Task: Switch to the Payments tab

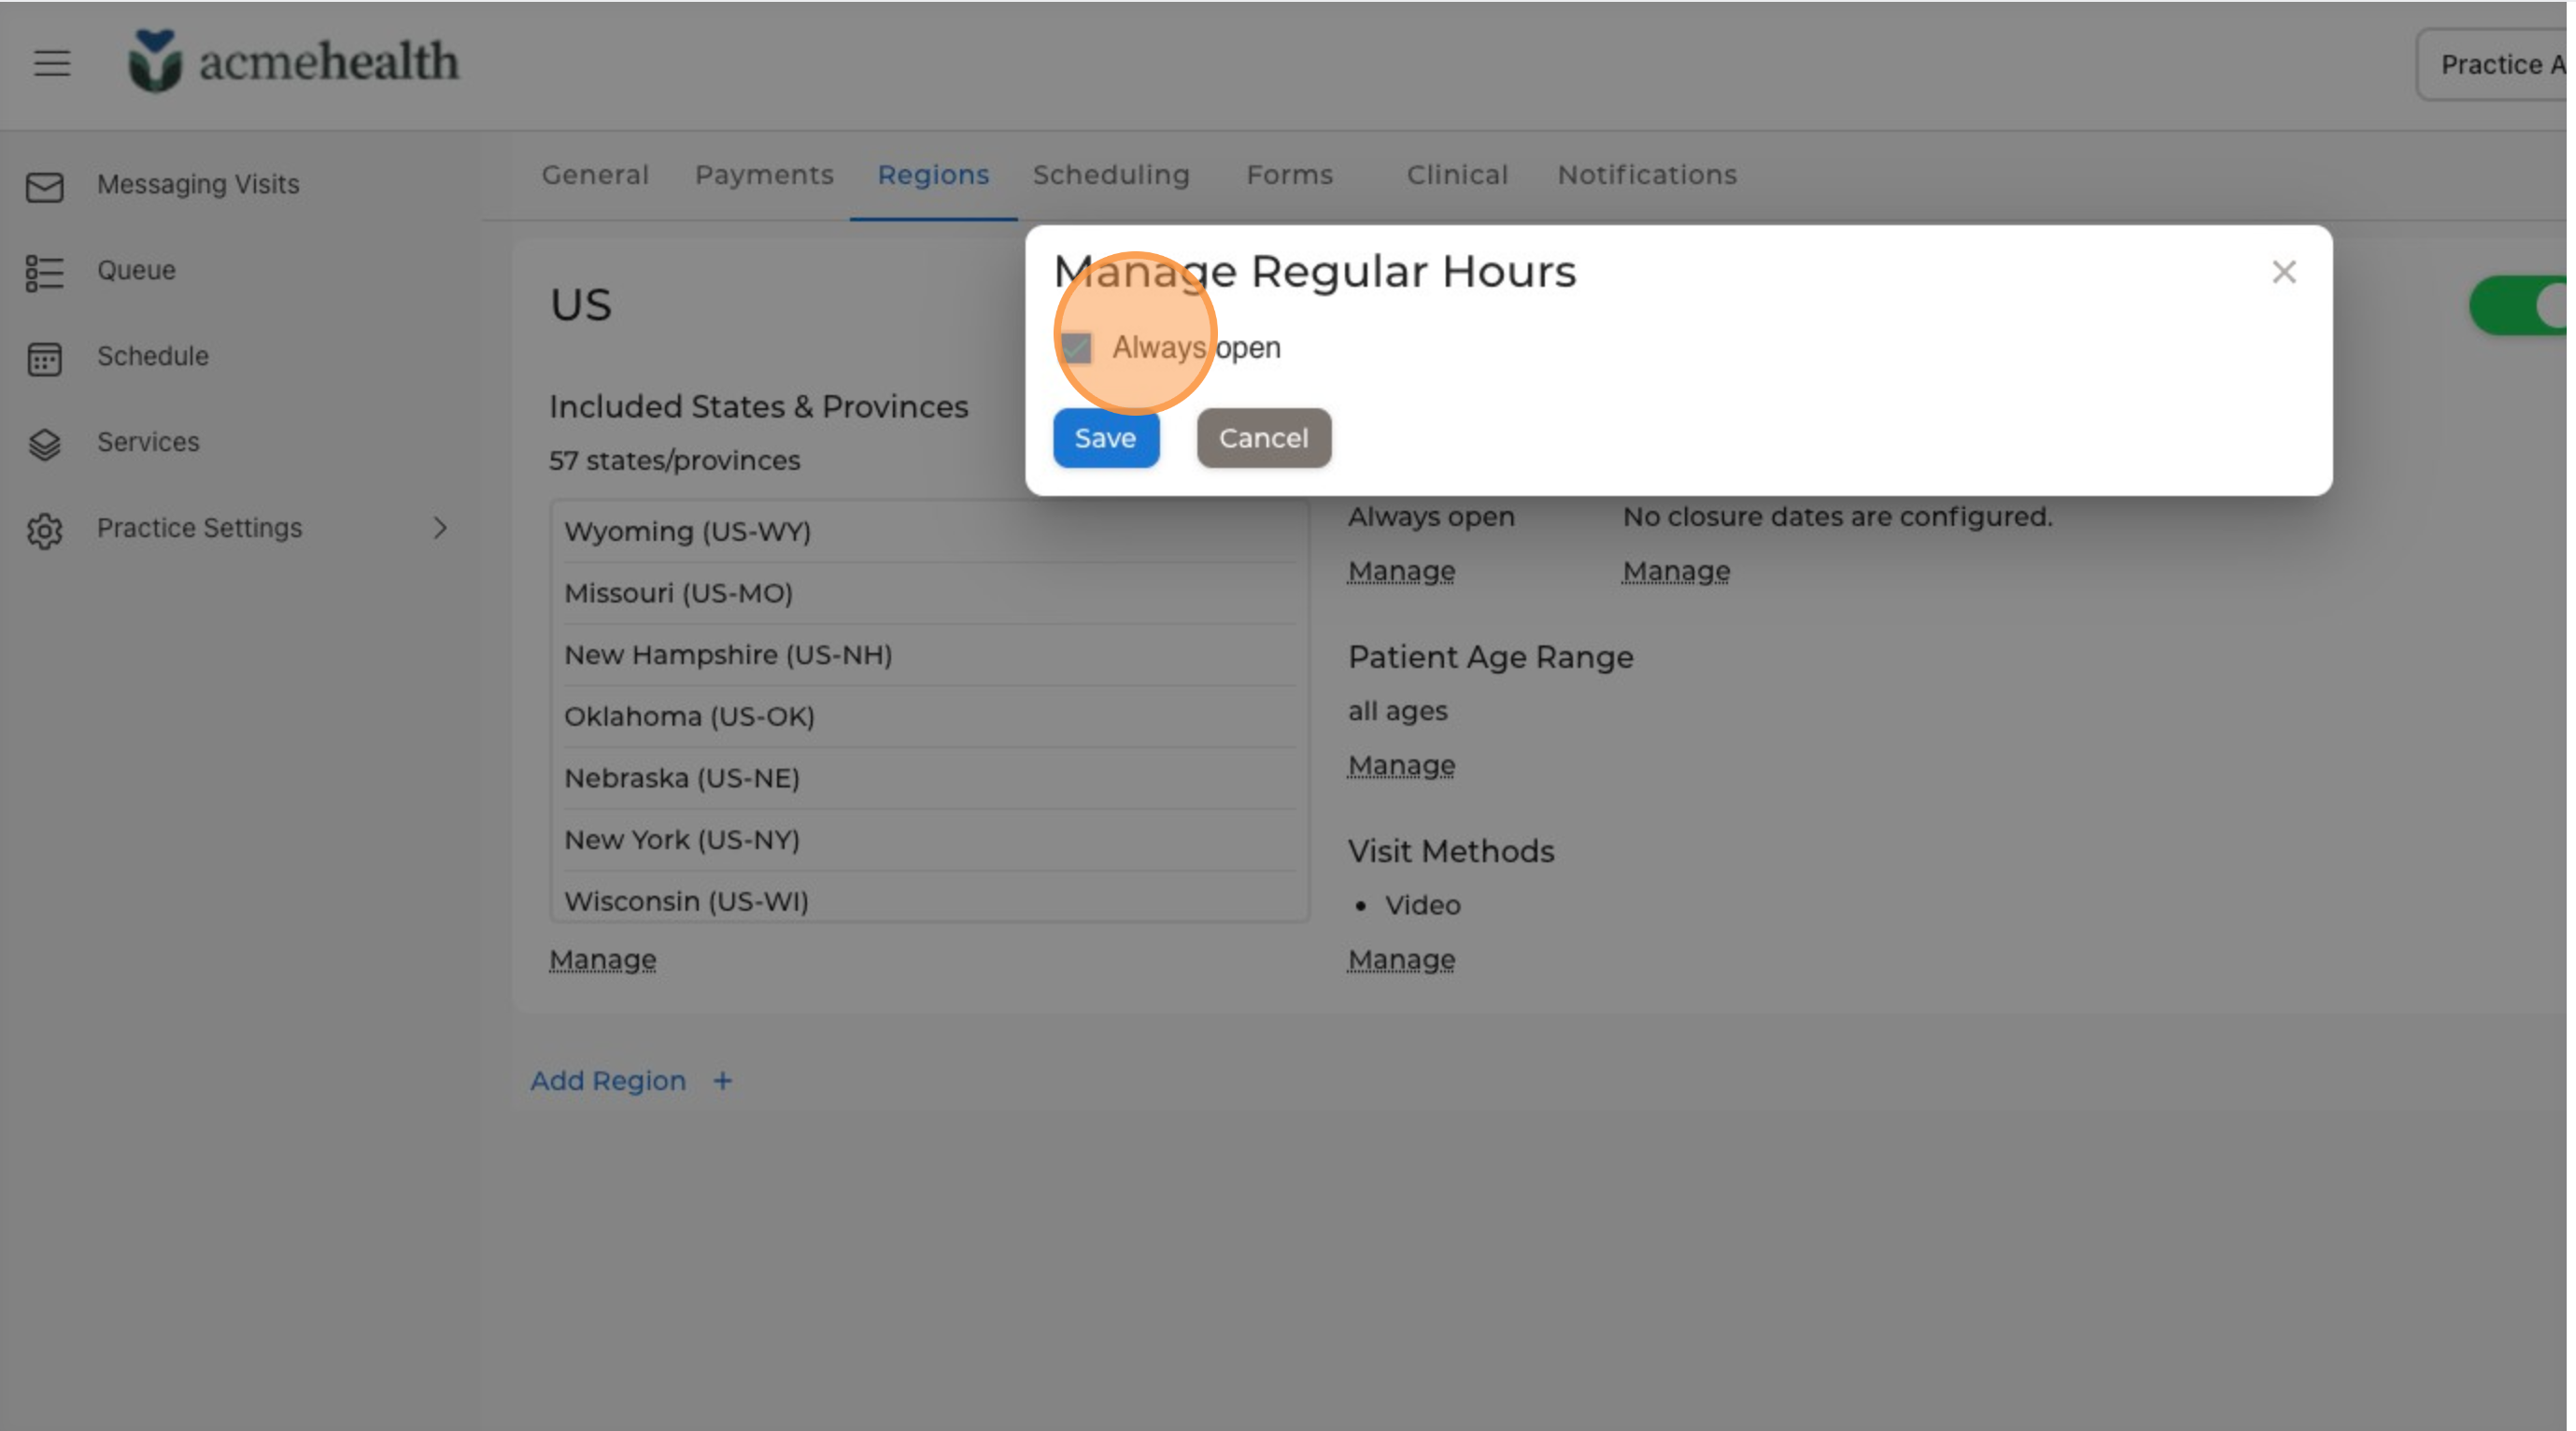Action: pyautogui.click(x=764, y=175)
